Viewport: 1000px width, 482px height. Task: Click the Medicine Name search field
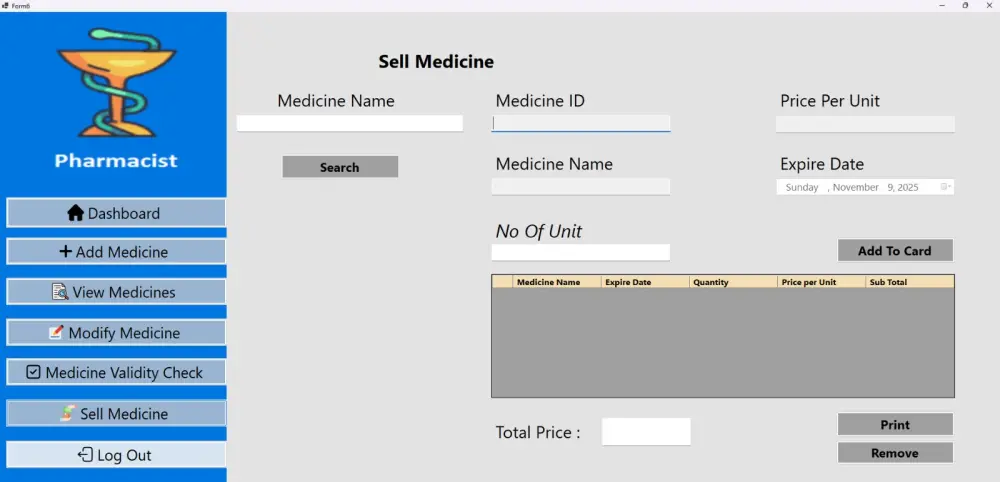(x=350, y=123)
